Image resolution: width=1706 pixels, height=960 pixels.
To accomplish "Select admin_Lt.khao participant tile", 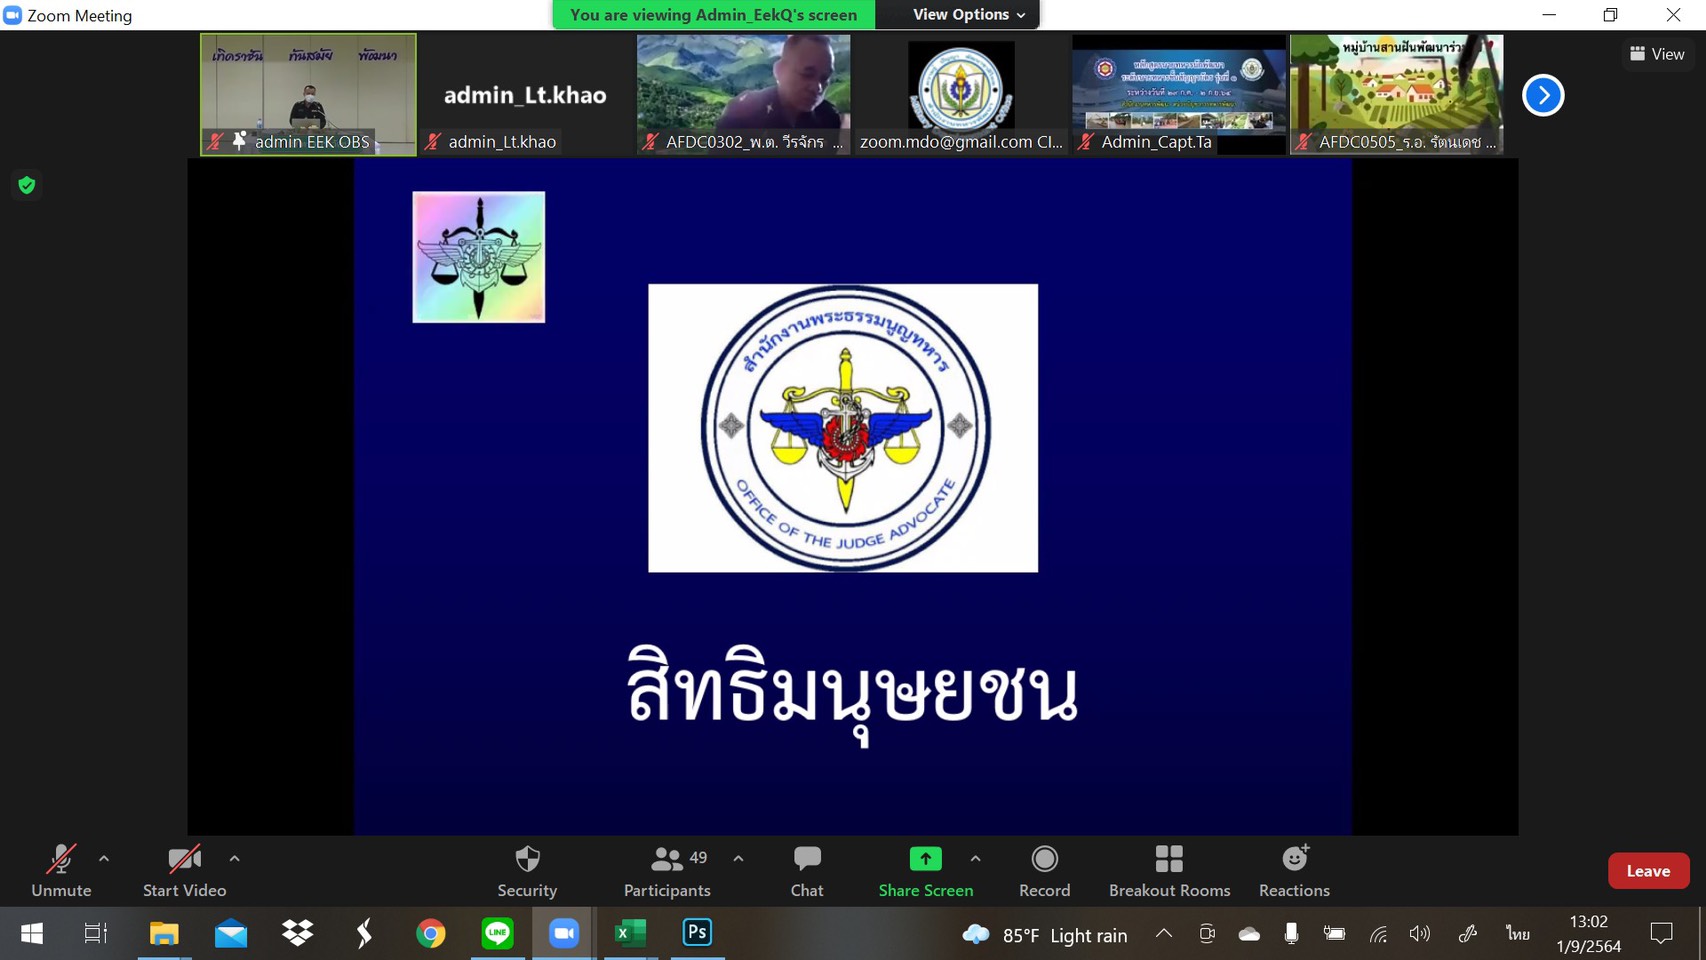I will click(x=526, y=95).
